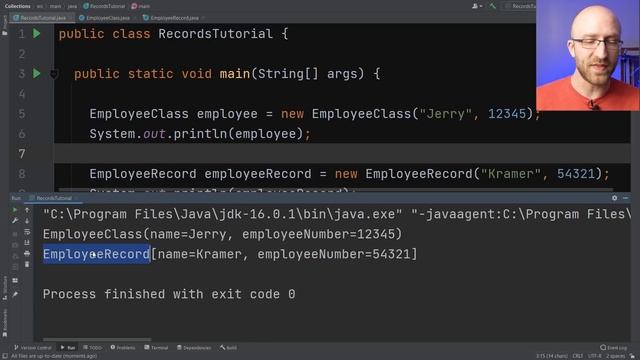Open Terminal tool window
640x360 pixels.
tap(156, 348)
